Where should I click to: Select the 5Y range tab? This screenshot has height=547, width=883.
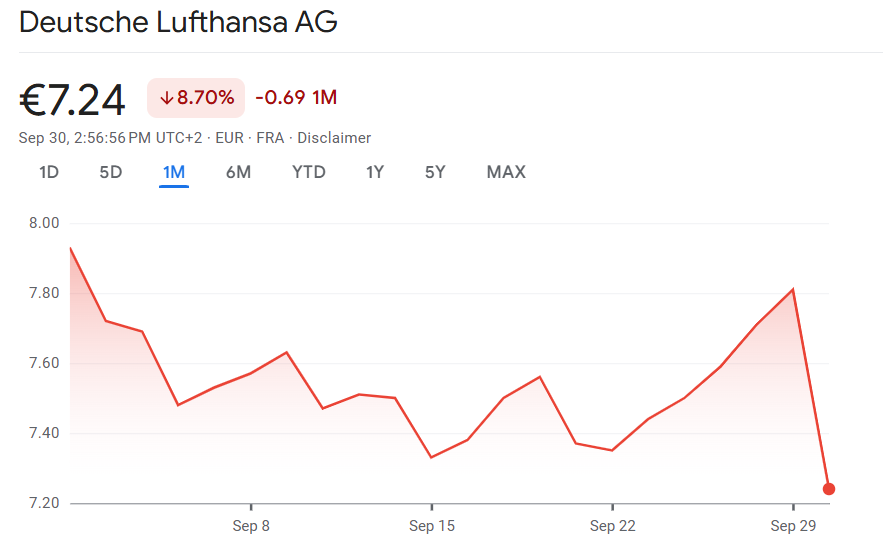click(x=435, y=172)
